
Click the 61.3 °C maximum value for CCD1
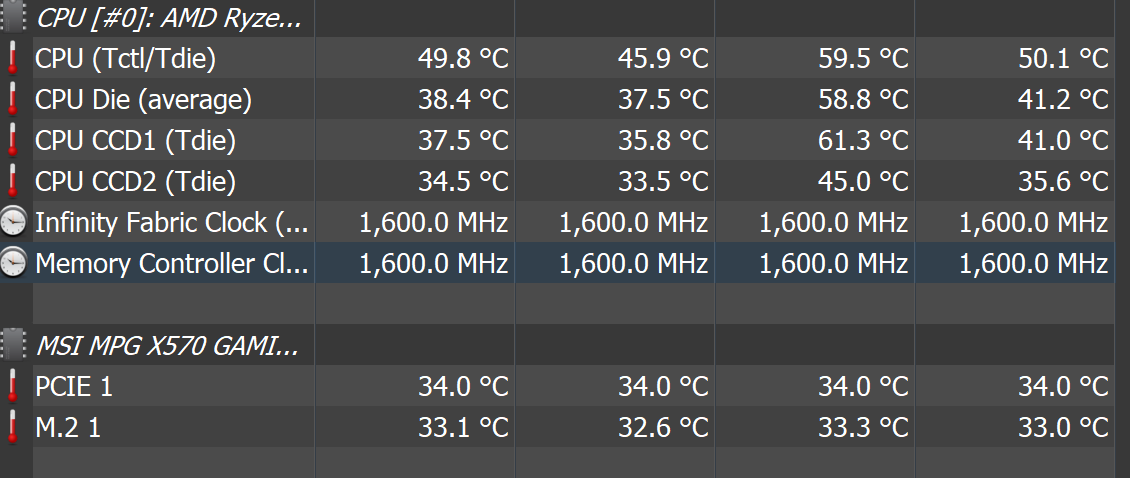pos(863,141)
